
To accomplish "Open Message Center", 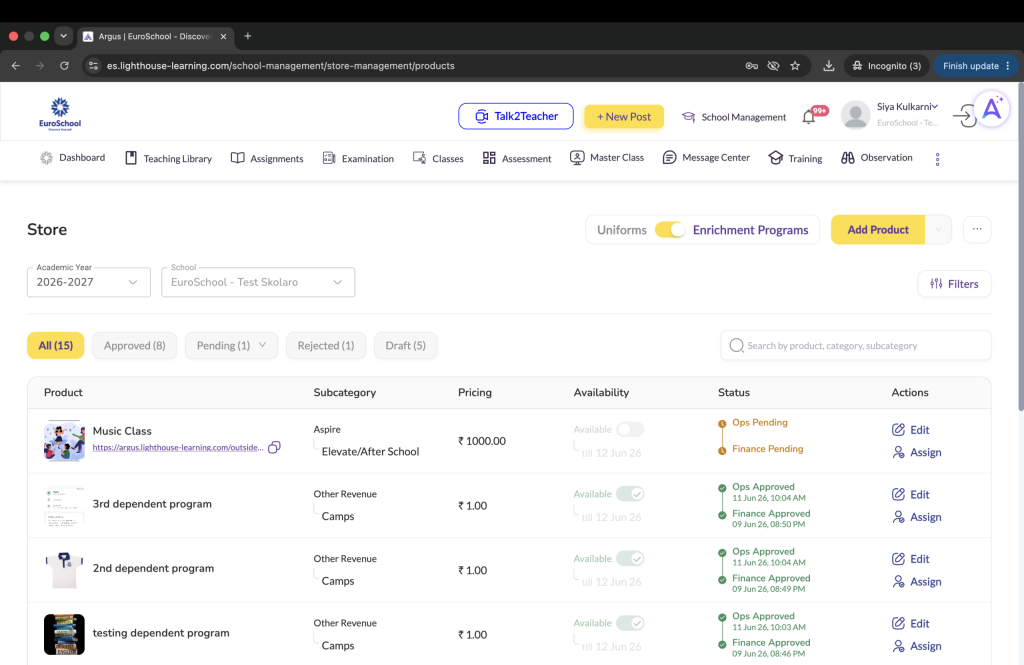I will click(706, 158).
